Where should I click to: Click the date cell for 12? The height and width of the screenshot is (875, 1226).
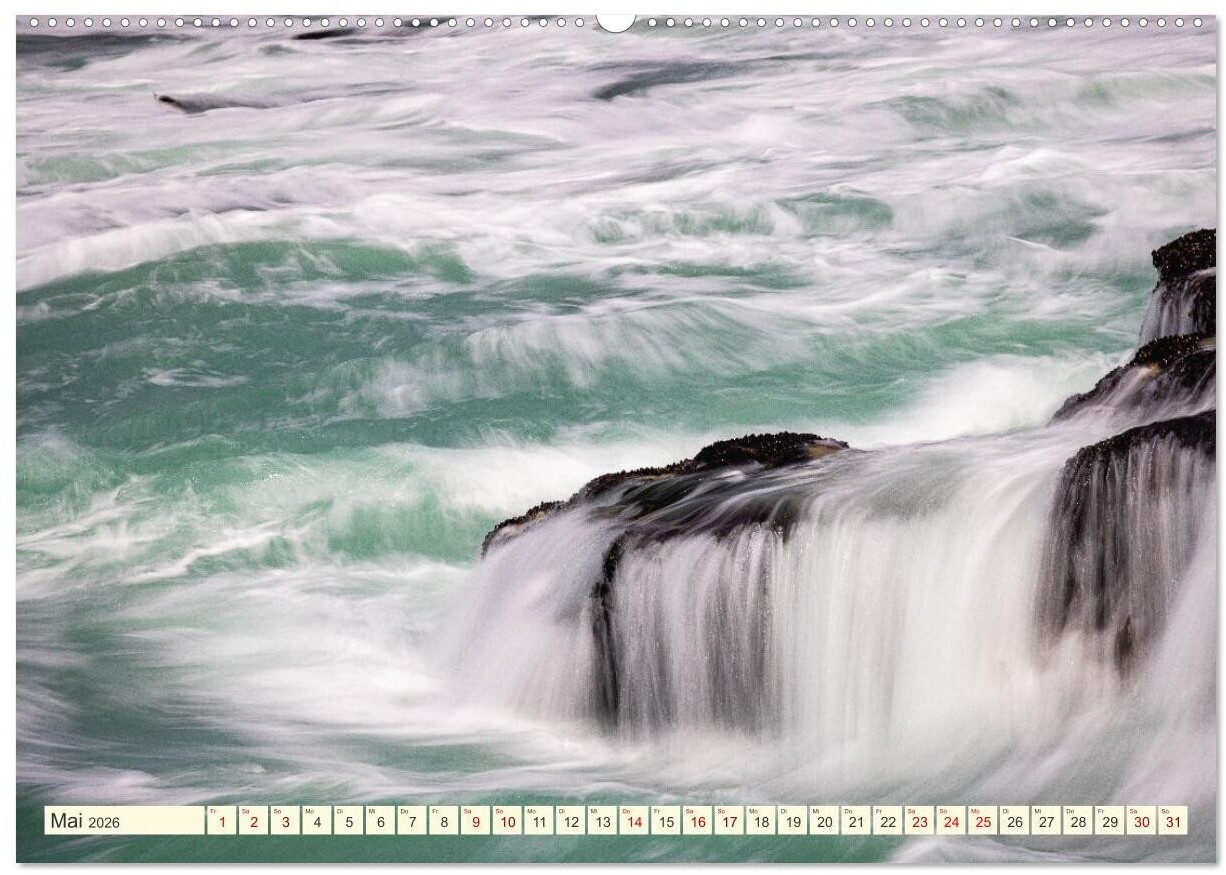570,821
